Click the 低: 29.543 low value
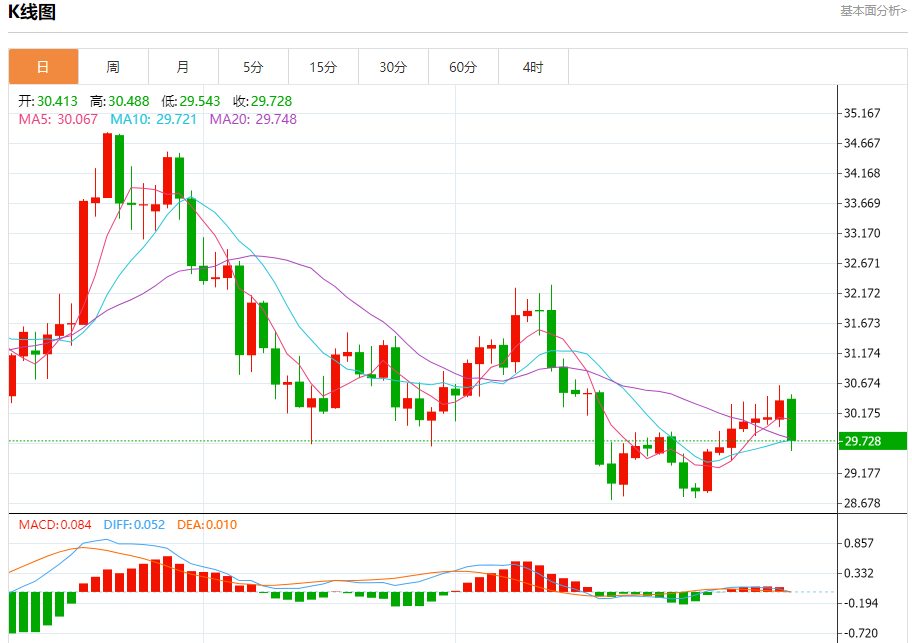912x643 pixels. [x=191, y=101]
